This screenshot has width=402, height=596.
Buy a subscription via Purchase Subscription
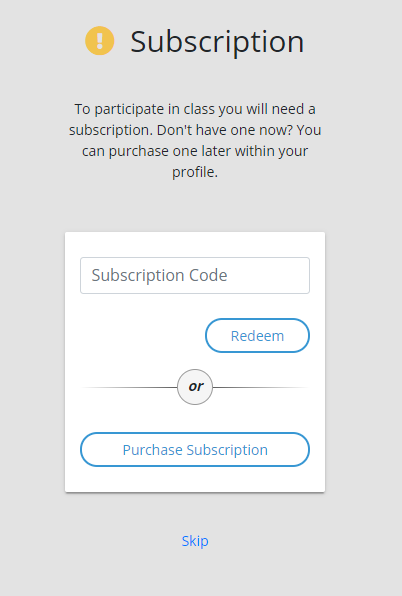(x=195, y=450)
